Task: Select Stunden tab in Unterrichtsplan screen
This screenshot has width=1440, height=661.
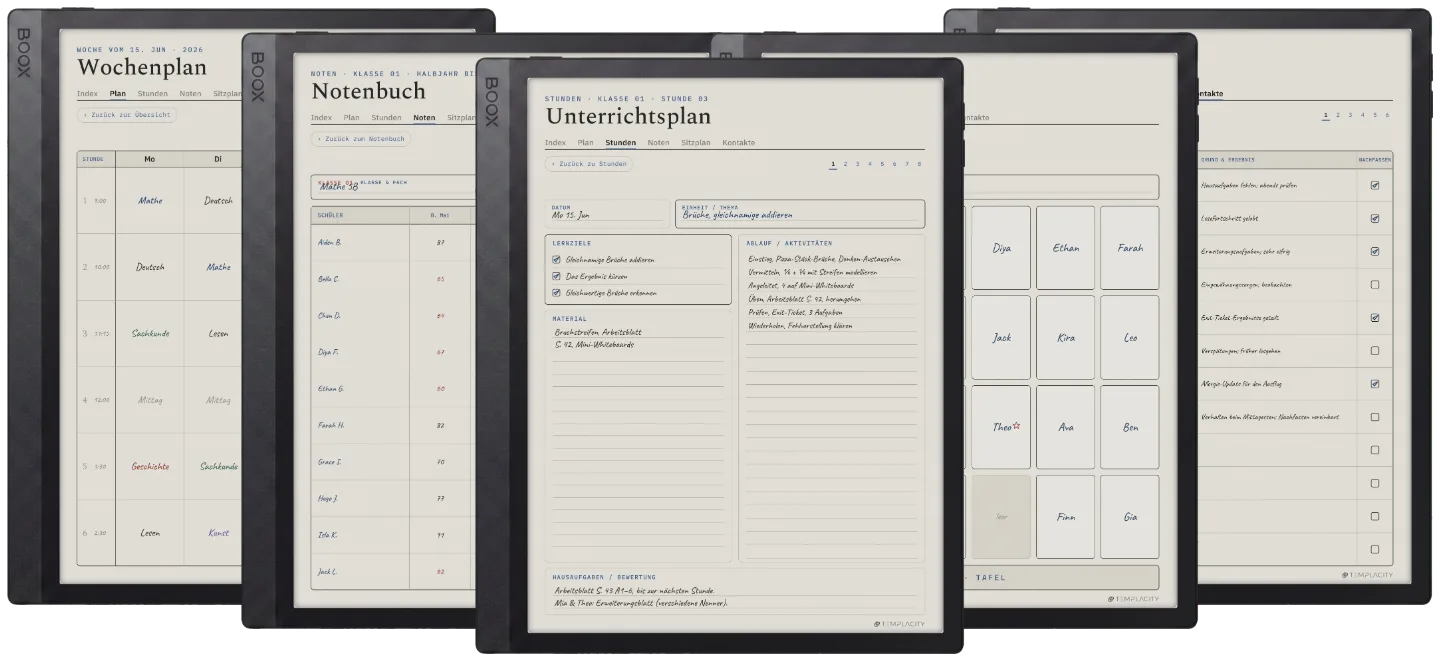Action: click(621, 143)
